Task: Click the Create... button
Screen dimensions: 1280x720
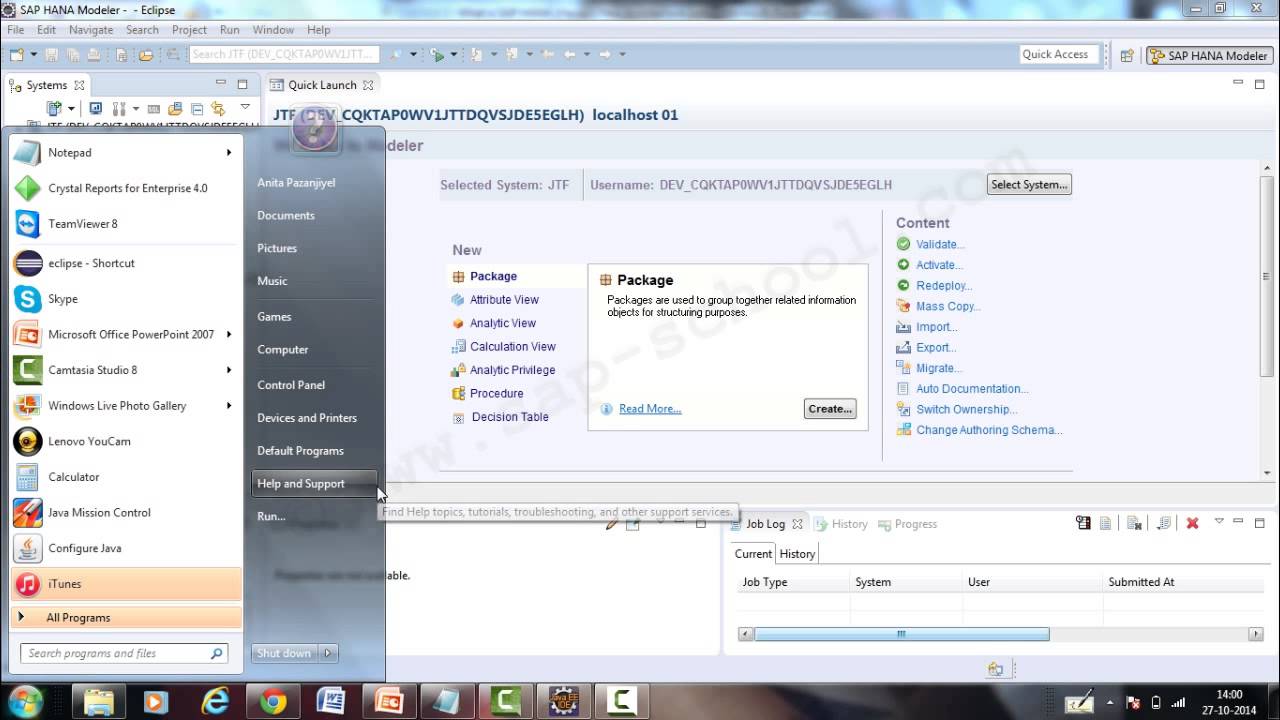Action: click(x=830, y=409)
